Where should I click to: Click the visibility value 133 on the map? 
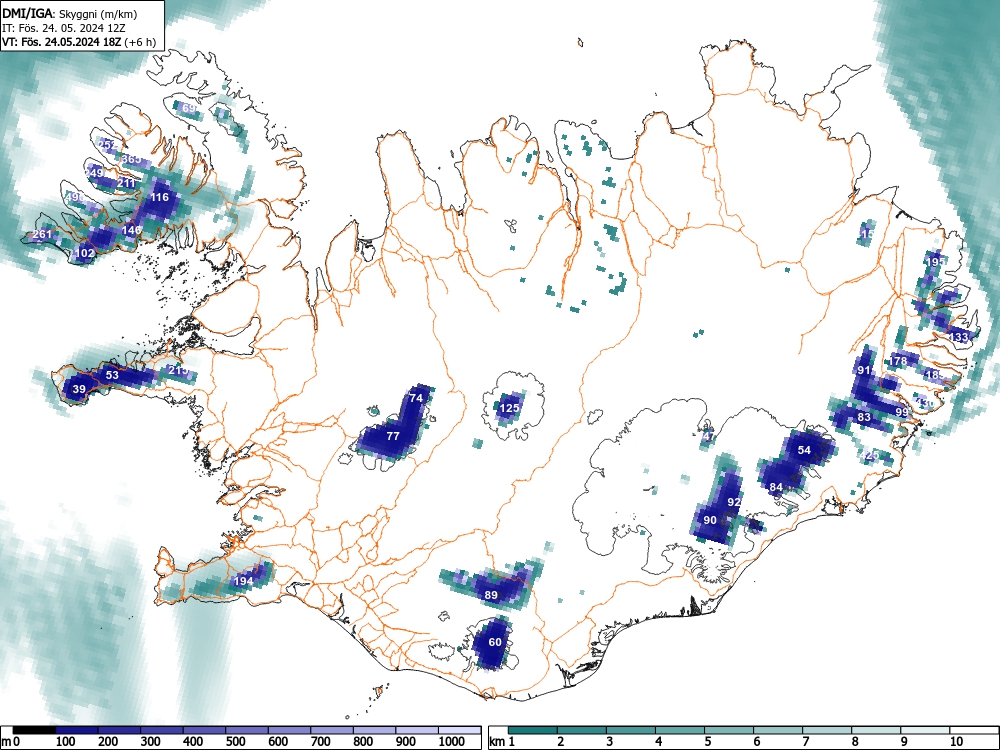coord(959,337)
